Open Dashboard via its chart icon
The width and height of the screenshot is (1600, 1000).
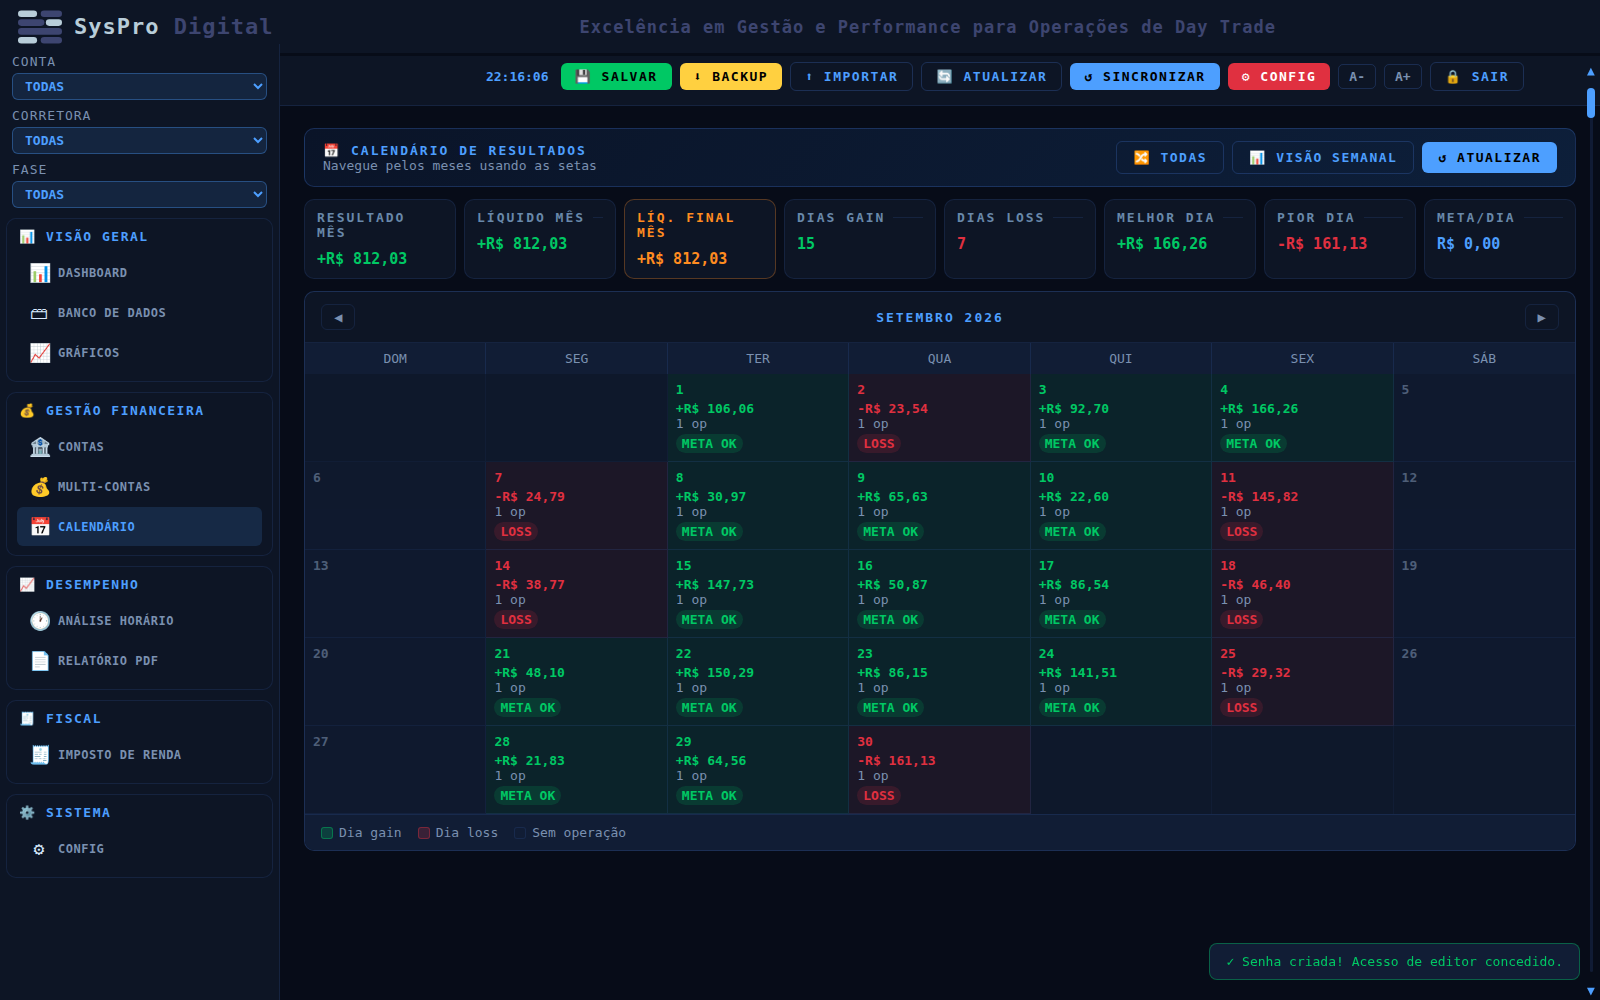[40, 273]
